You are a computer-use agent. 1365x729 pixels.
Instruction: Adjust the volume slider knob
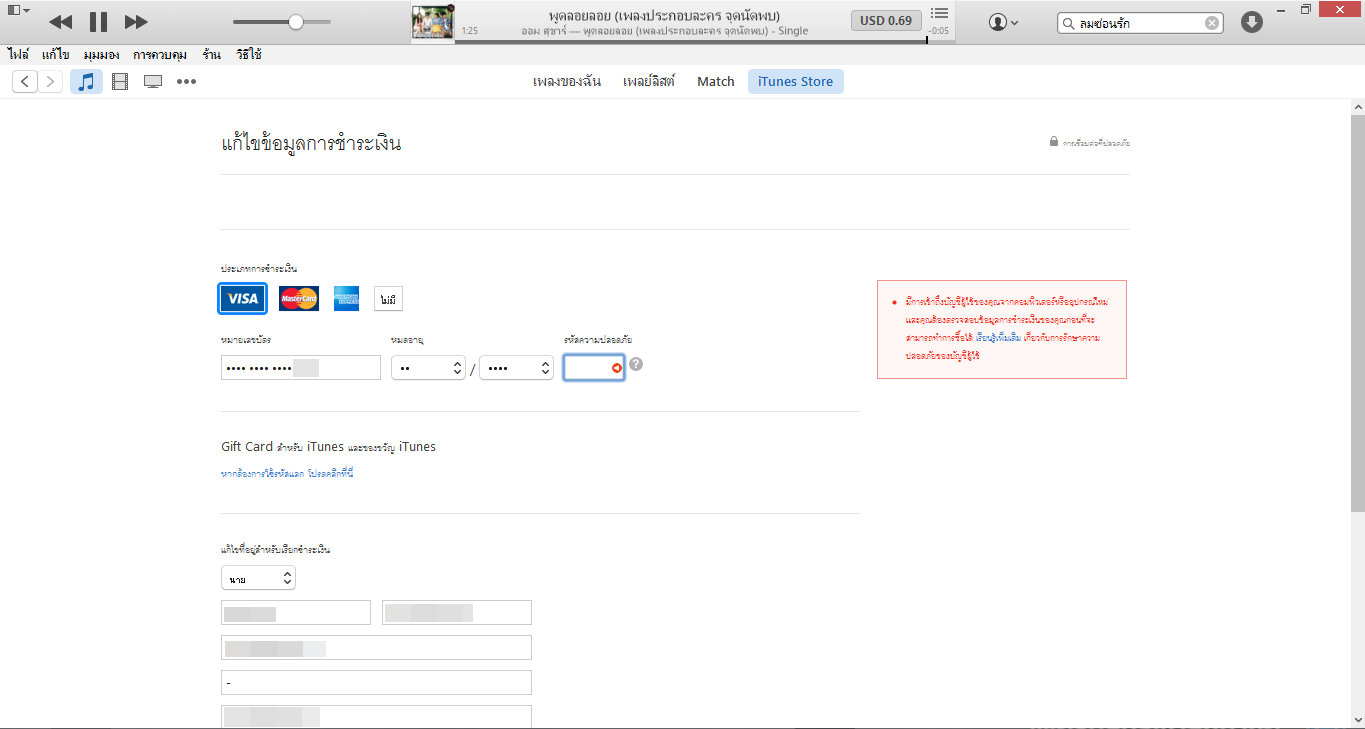click(296, 22)
